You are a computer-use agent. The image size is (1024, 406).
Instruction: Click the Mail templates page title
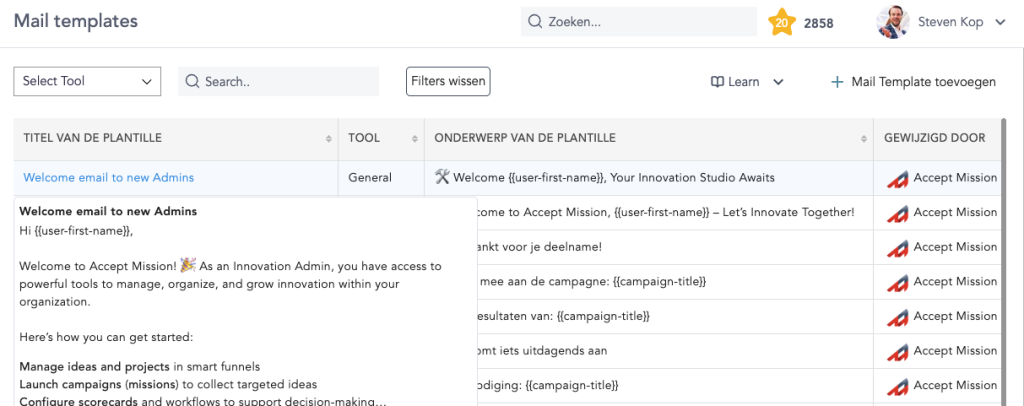[x=76, y=21]
